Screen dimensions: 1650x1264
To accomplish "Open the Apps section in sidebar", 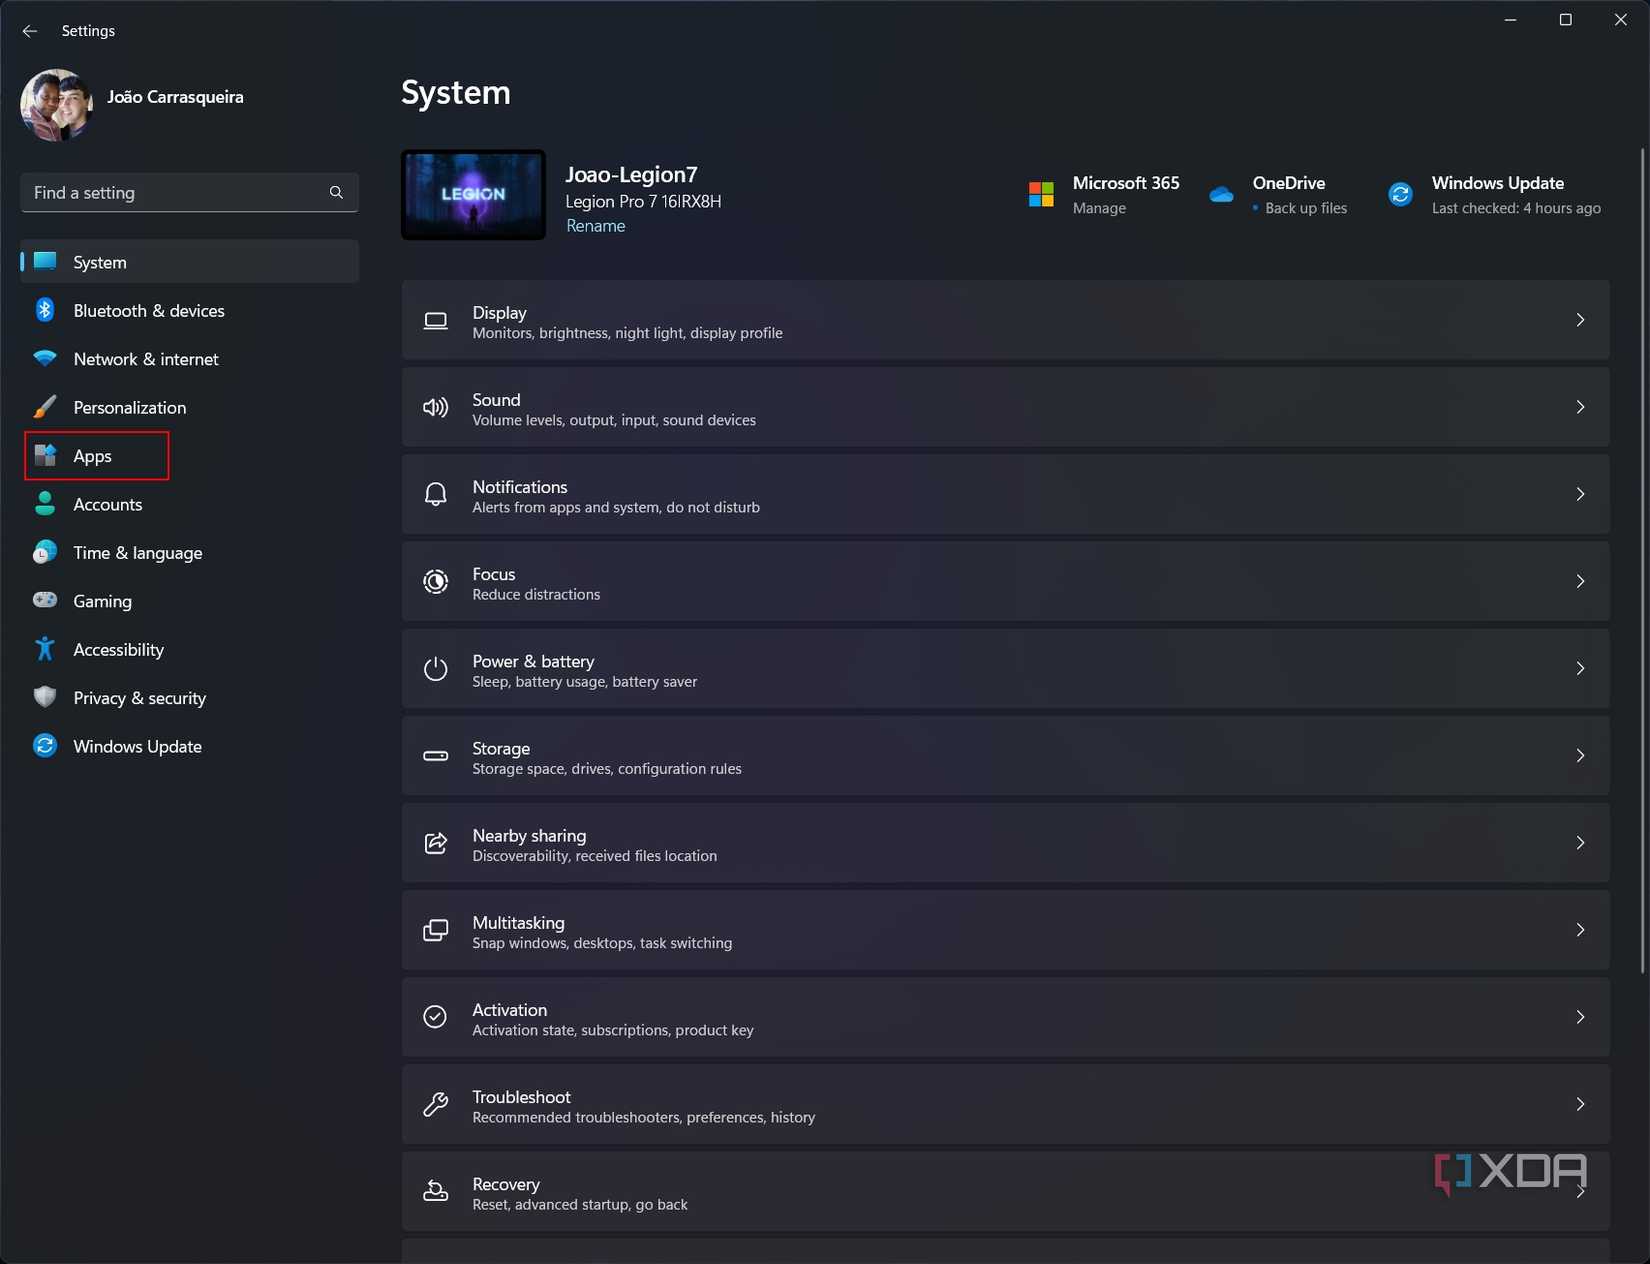I will (x=93, y=456).
